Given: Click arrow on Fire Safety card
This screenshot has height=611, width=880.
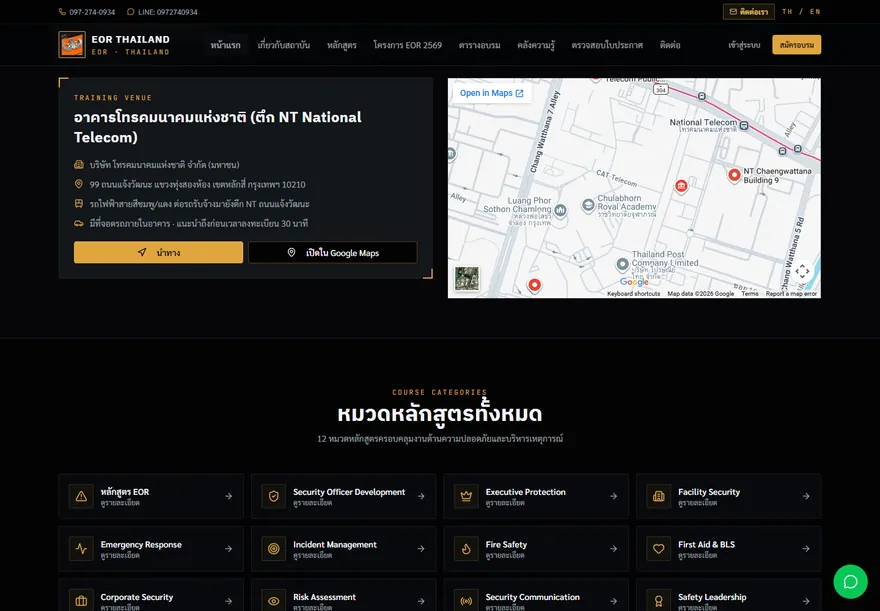Looking at the screenshot, I should tap(613, 549).
